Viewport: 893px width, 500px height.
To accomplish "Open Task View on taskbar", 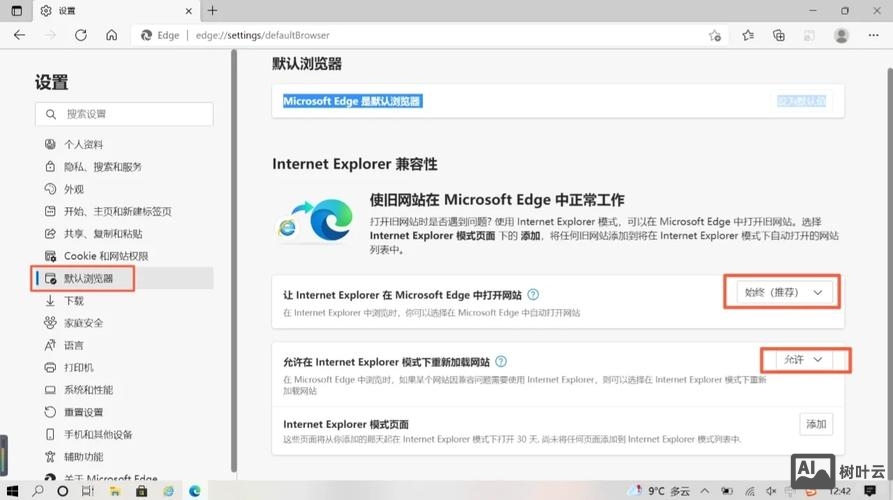I will point(88,491).
